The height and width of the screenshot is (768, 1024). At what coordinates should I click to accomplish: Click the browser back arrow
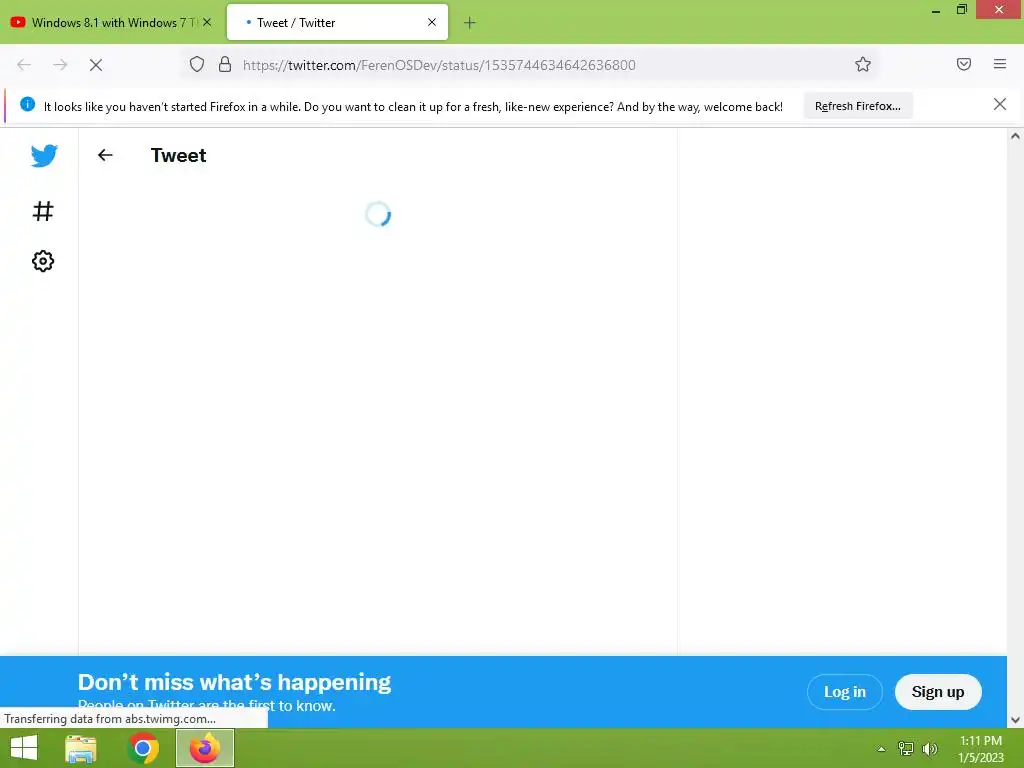click(24, 65)
